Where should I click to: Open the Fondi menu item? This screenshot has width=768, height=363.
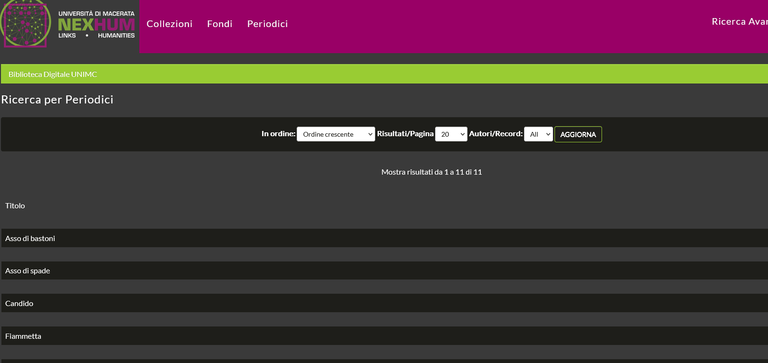(x=219, y=24)
